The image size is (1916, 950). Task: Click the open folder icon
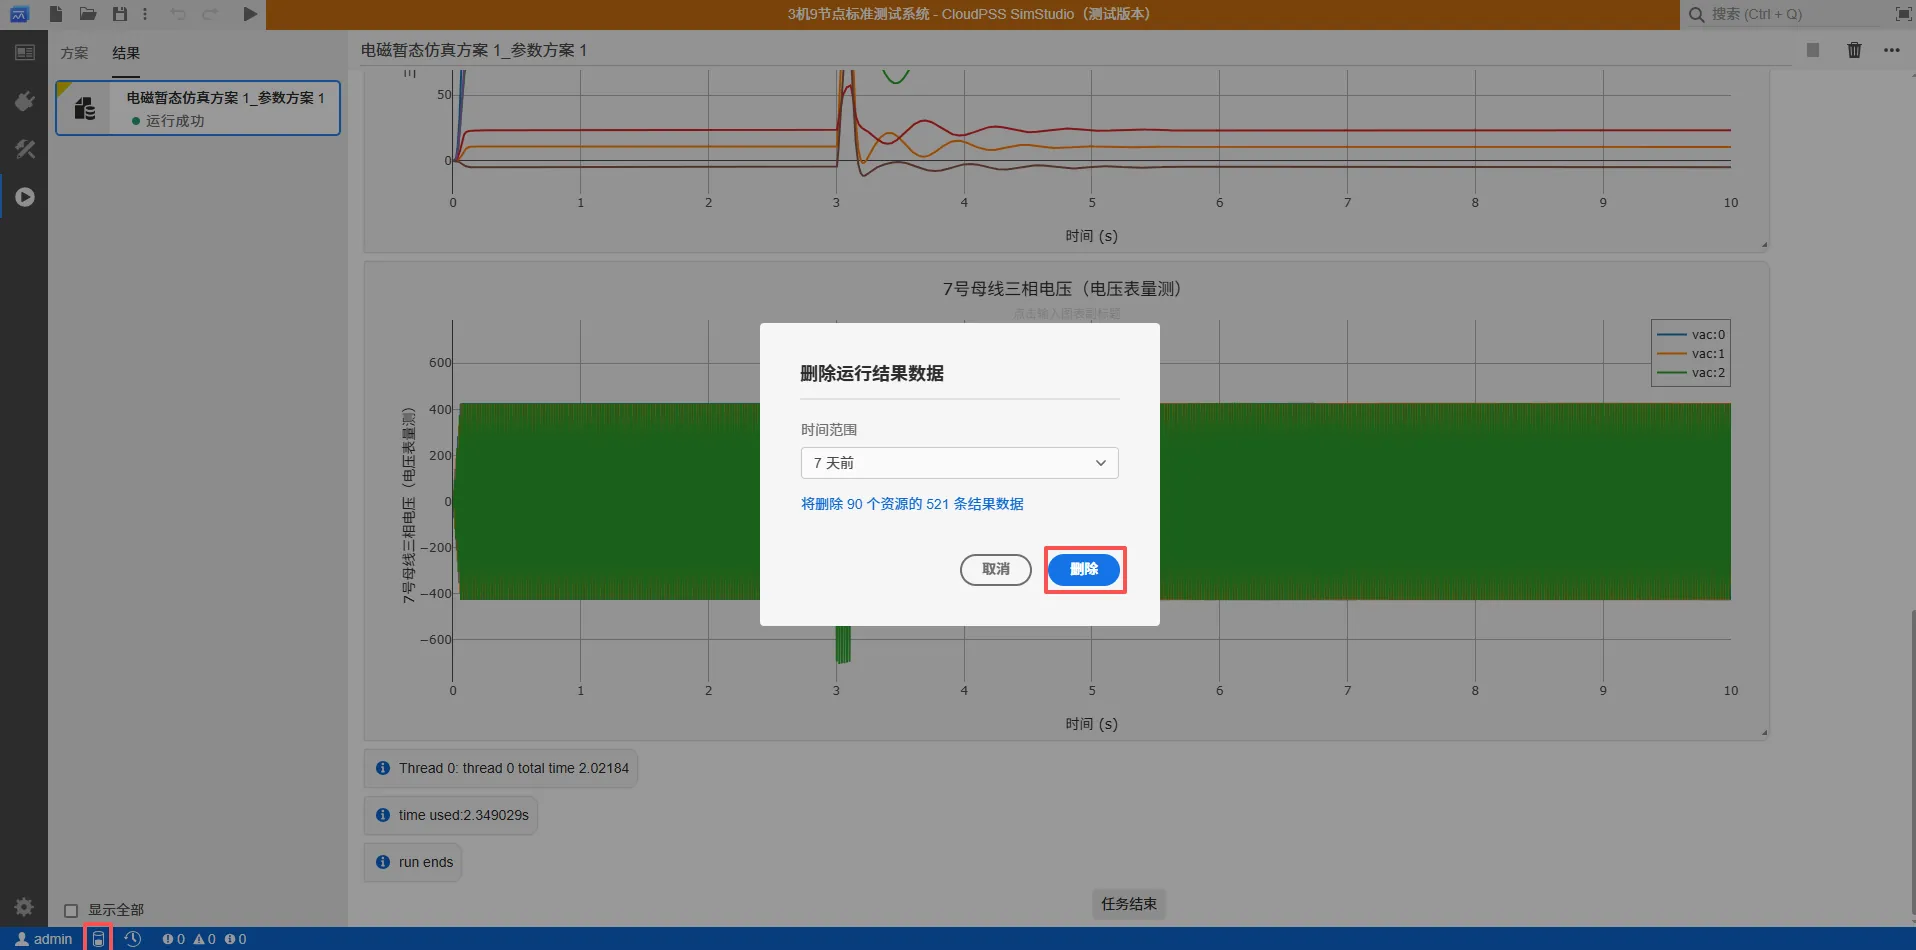(88, 14)
